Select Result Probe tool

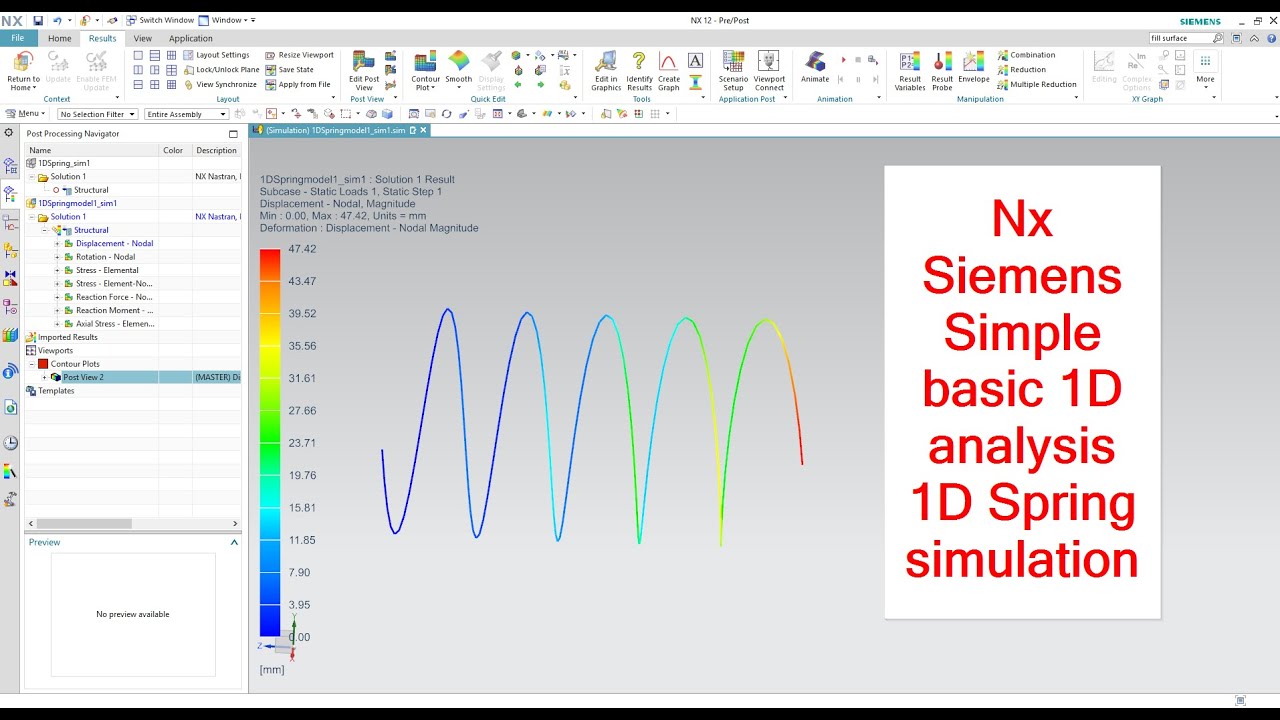(x=942, y=71)
